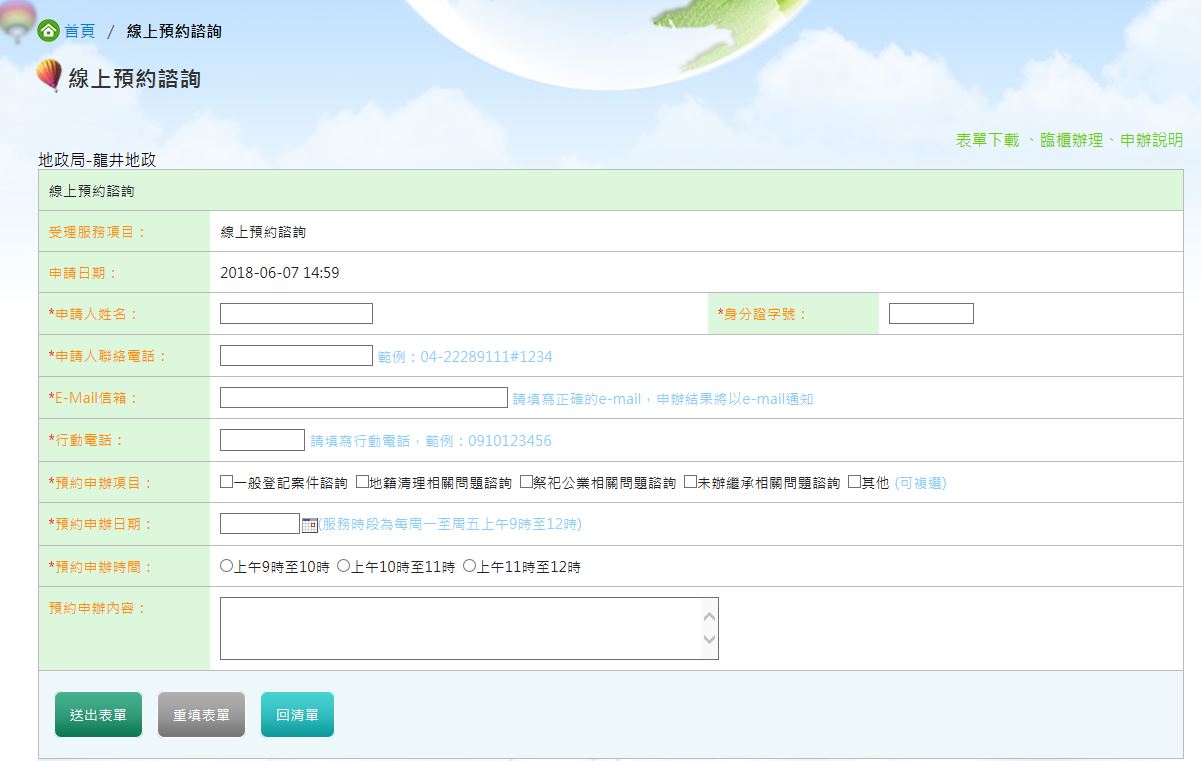Check 祭祀公業相關問題諮詢 checkbox
Screen dimensions: 1201x761
(x=527, y=482)
